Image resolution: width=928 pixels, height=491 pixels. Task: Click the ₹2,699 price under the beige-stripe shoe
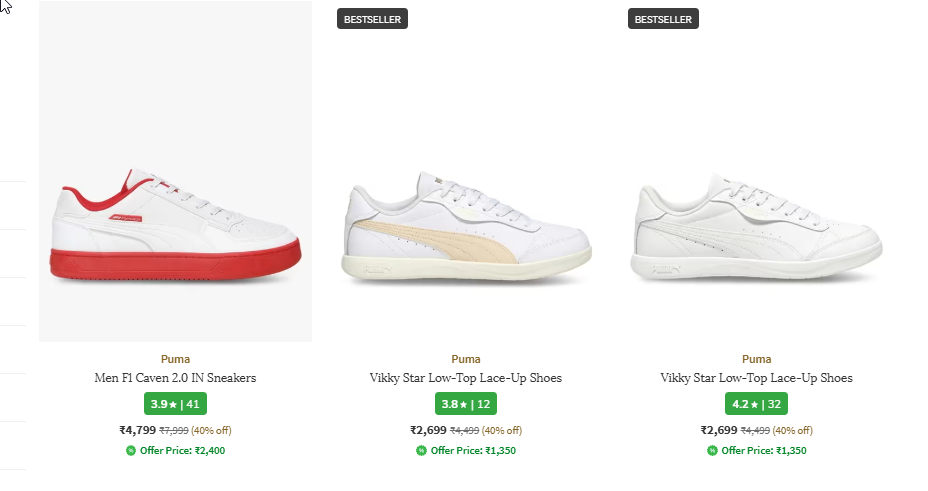click(x=429, y=430)
